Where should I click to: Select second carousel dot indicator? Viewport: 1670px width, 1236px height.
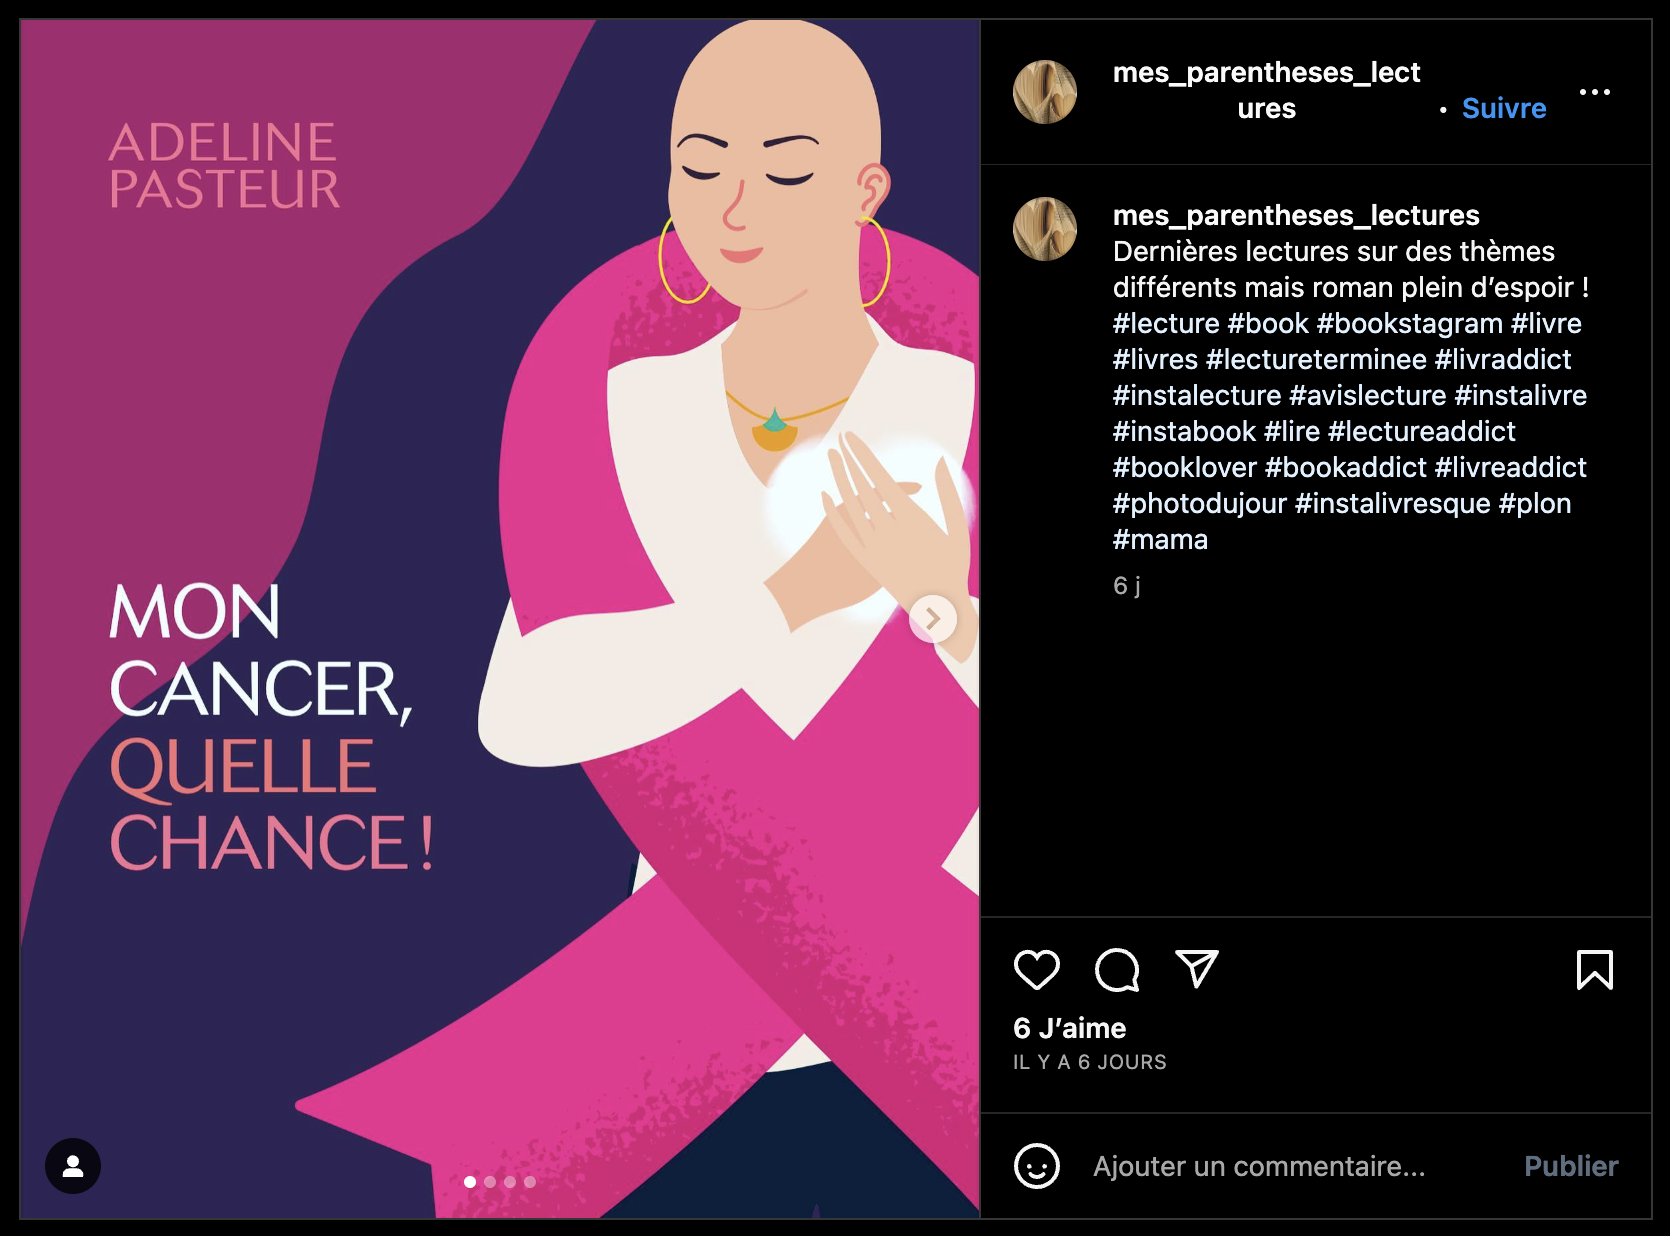click(490, 1182)
